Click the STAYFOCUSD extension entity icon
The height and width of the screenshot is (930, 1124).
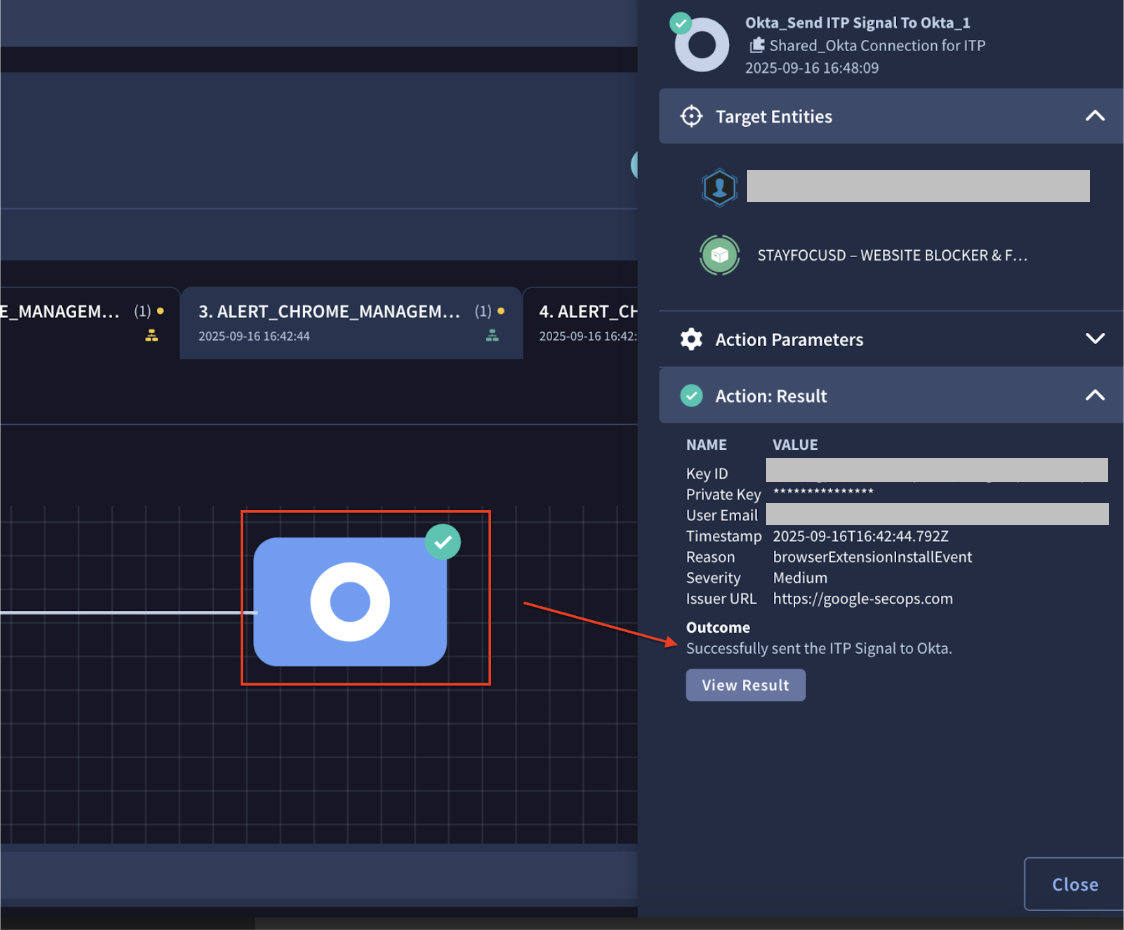click(x=720, y=255)
